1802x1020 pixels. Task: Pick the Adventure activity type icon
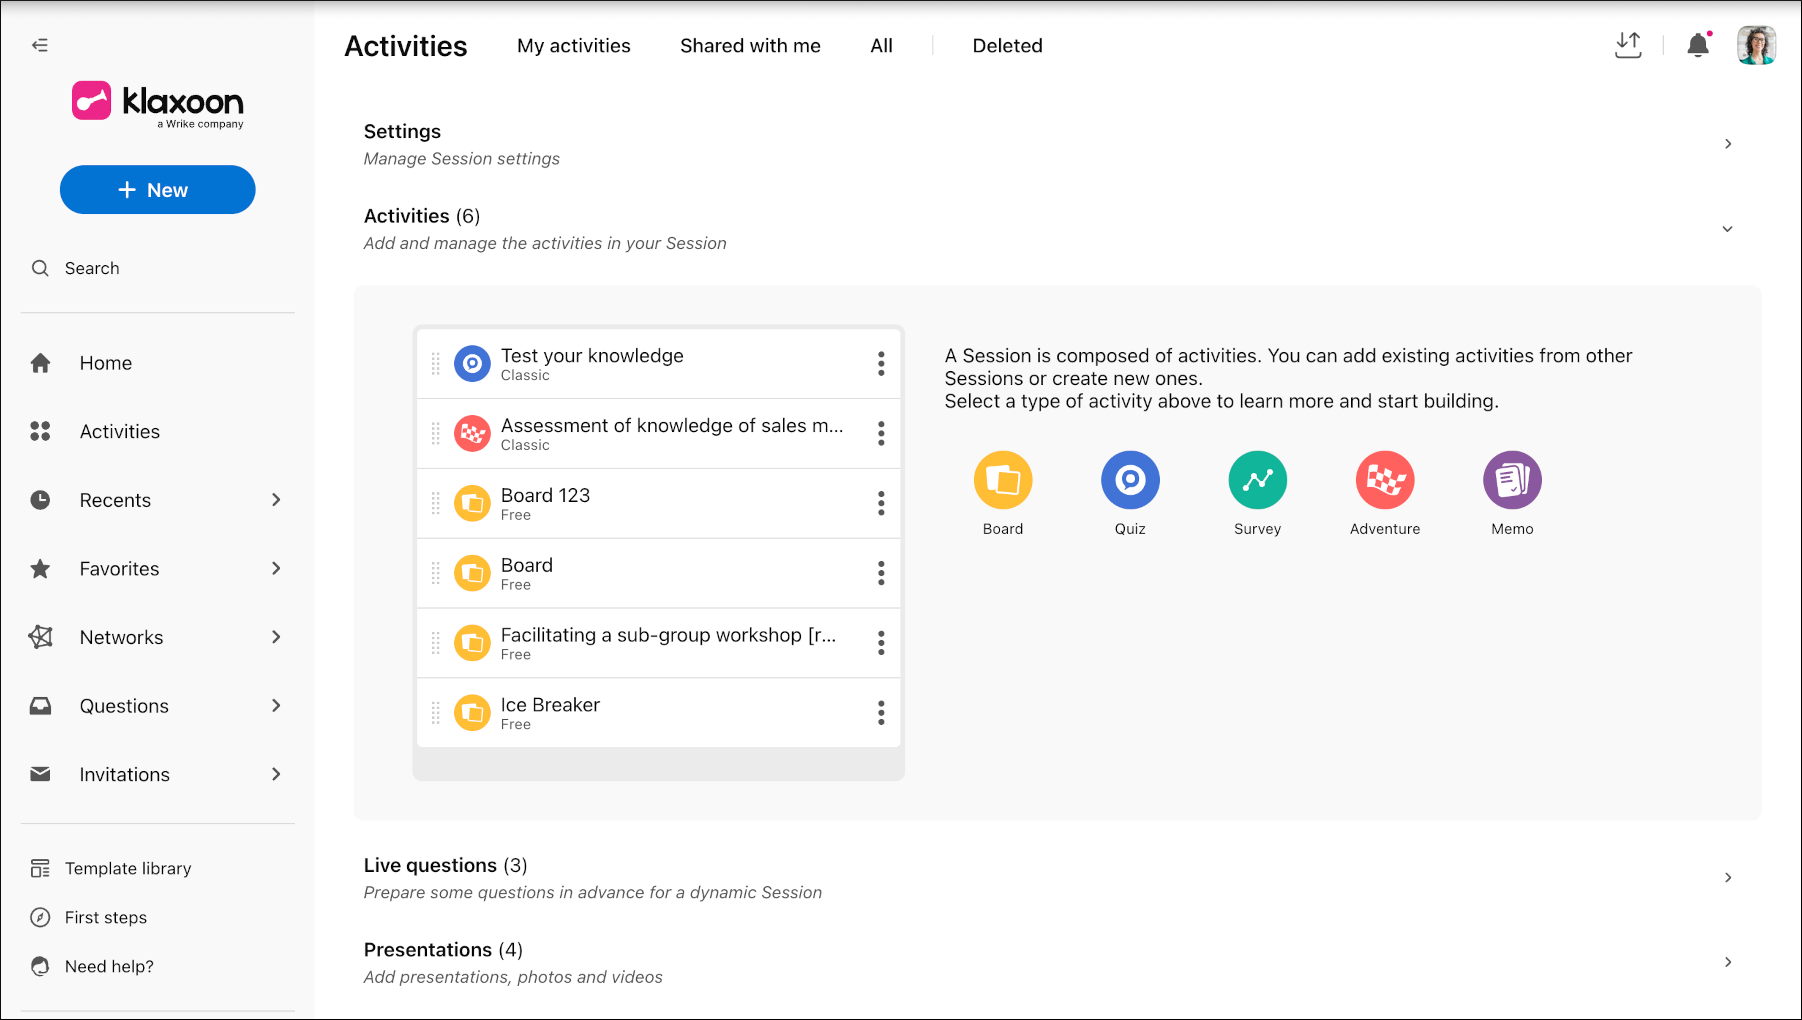1385,480
